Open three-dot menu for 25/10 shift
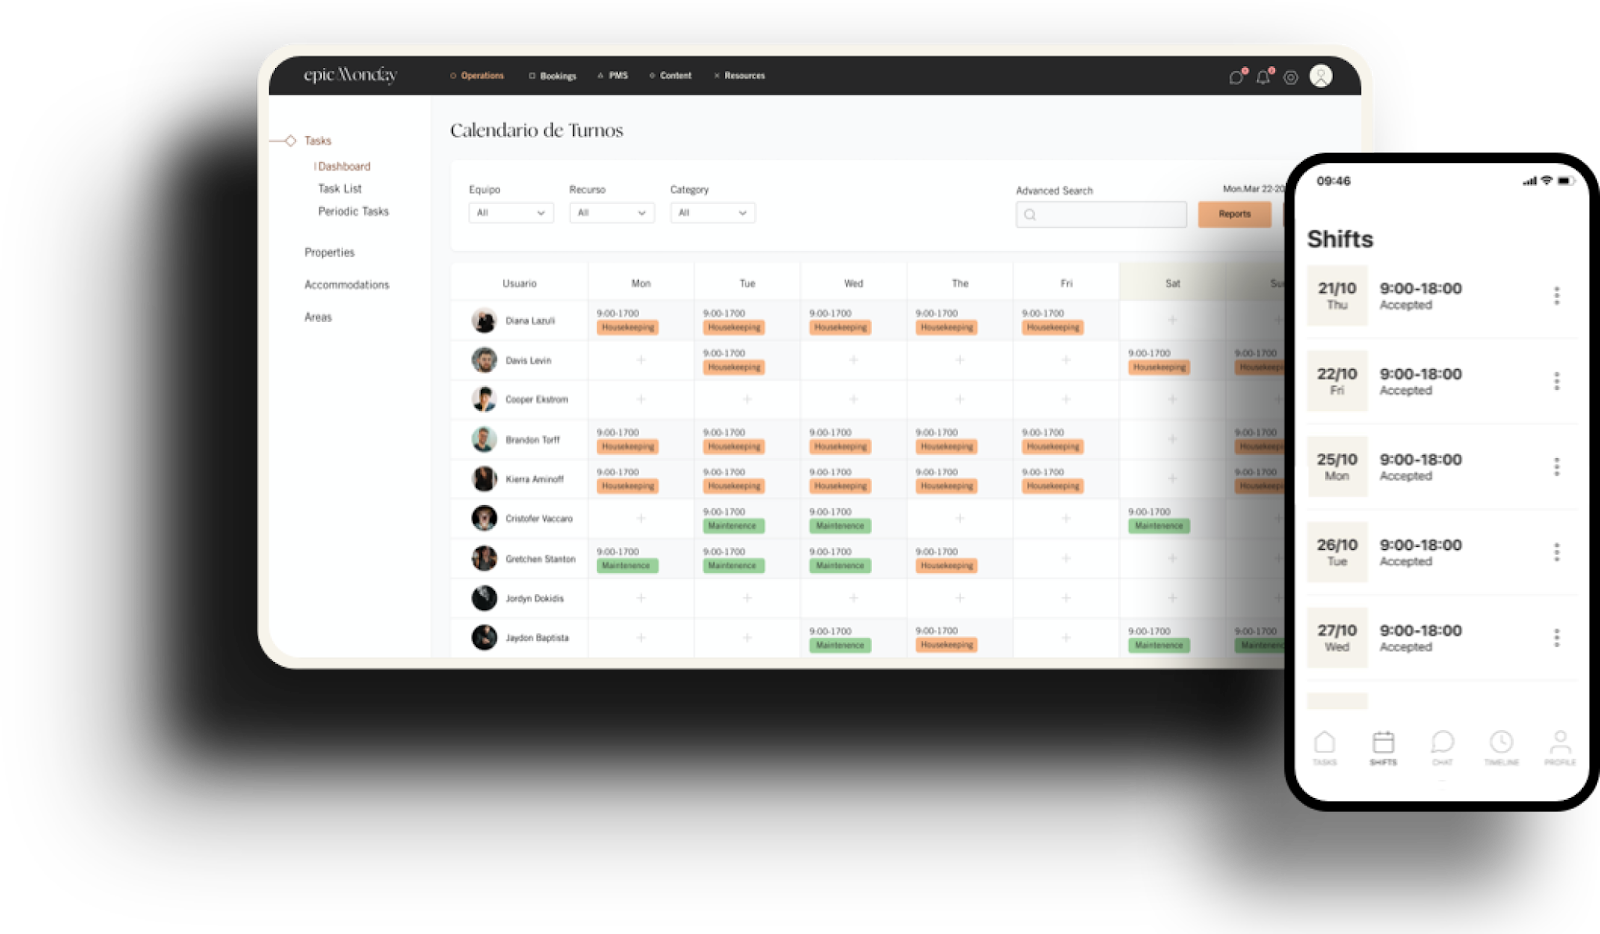 [x=1556, y=467]
